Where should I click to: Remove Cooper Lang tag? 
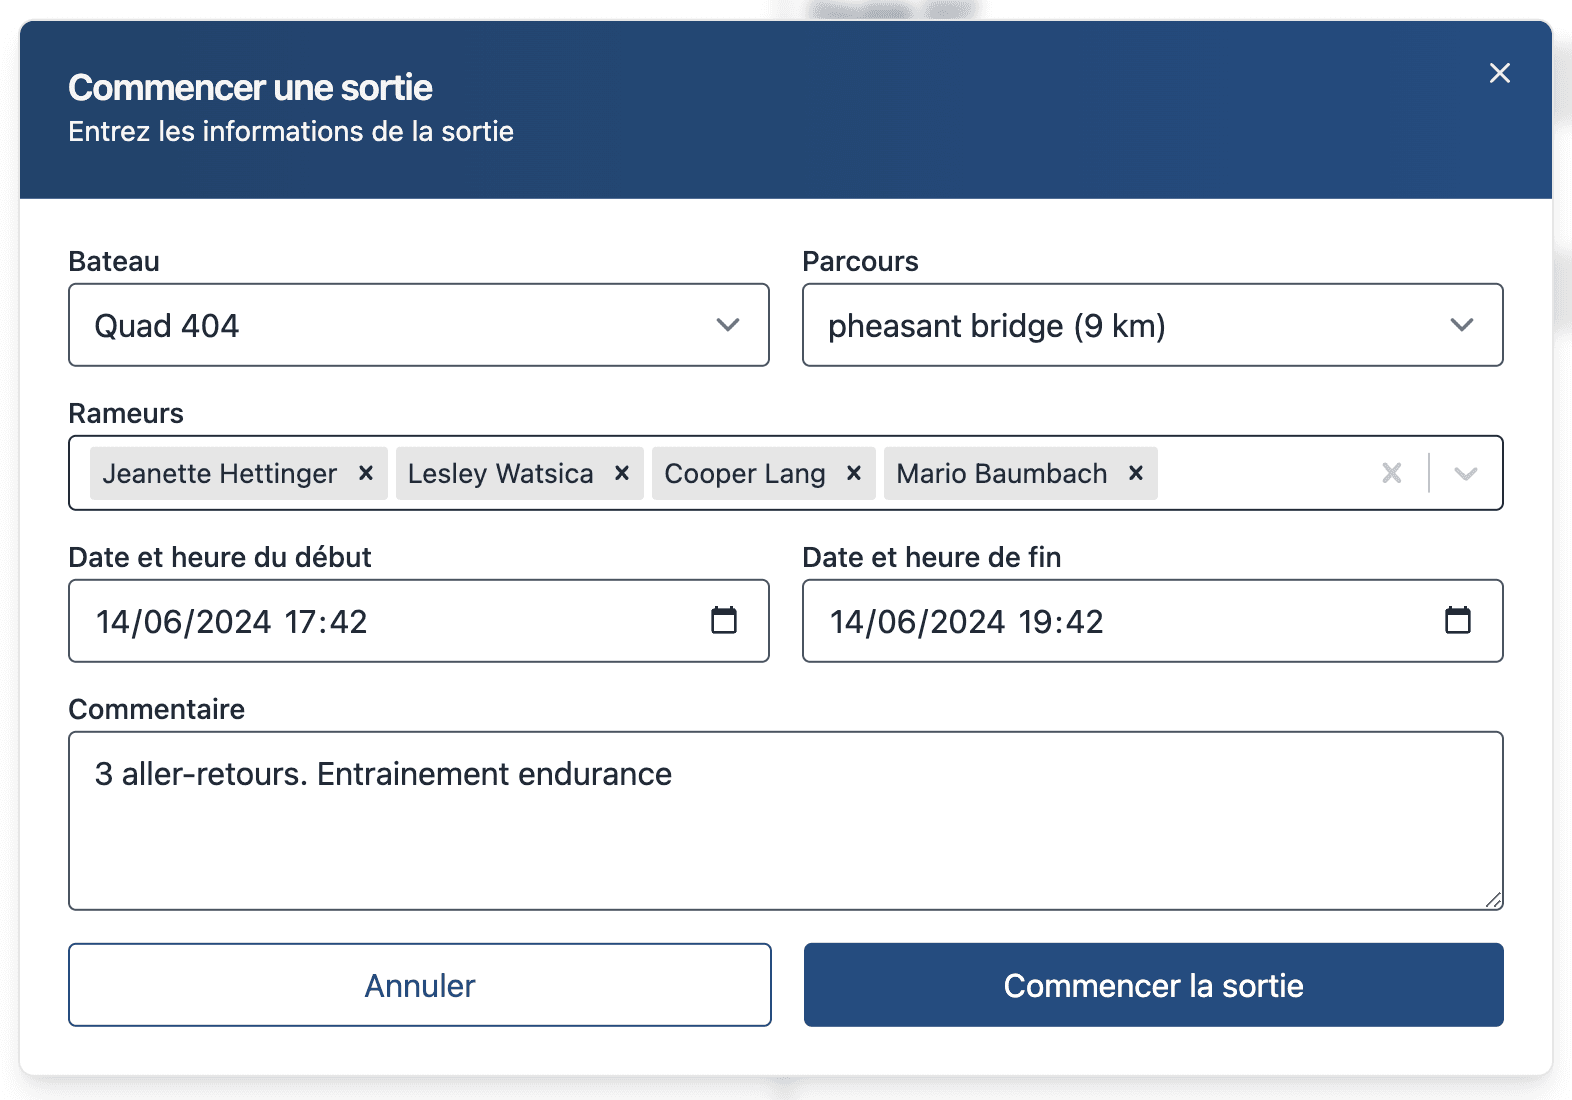(x=854, y=473)
